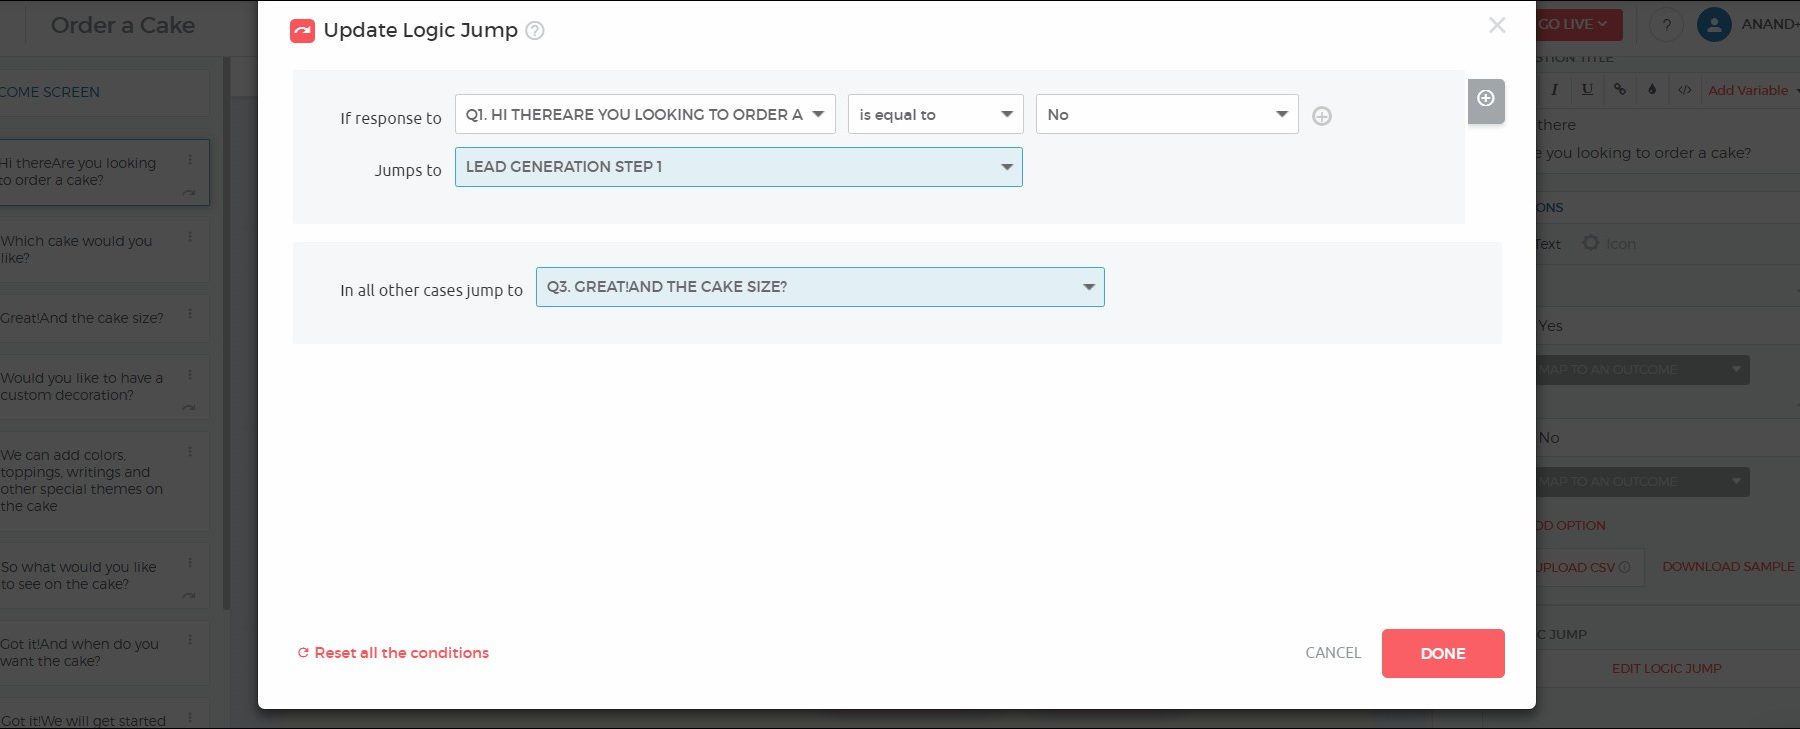This screenshot has height=729, width=1800.
Task: Click 'Reset all the conditions' link
Action: (x=401, y=653)
